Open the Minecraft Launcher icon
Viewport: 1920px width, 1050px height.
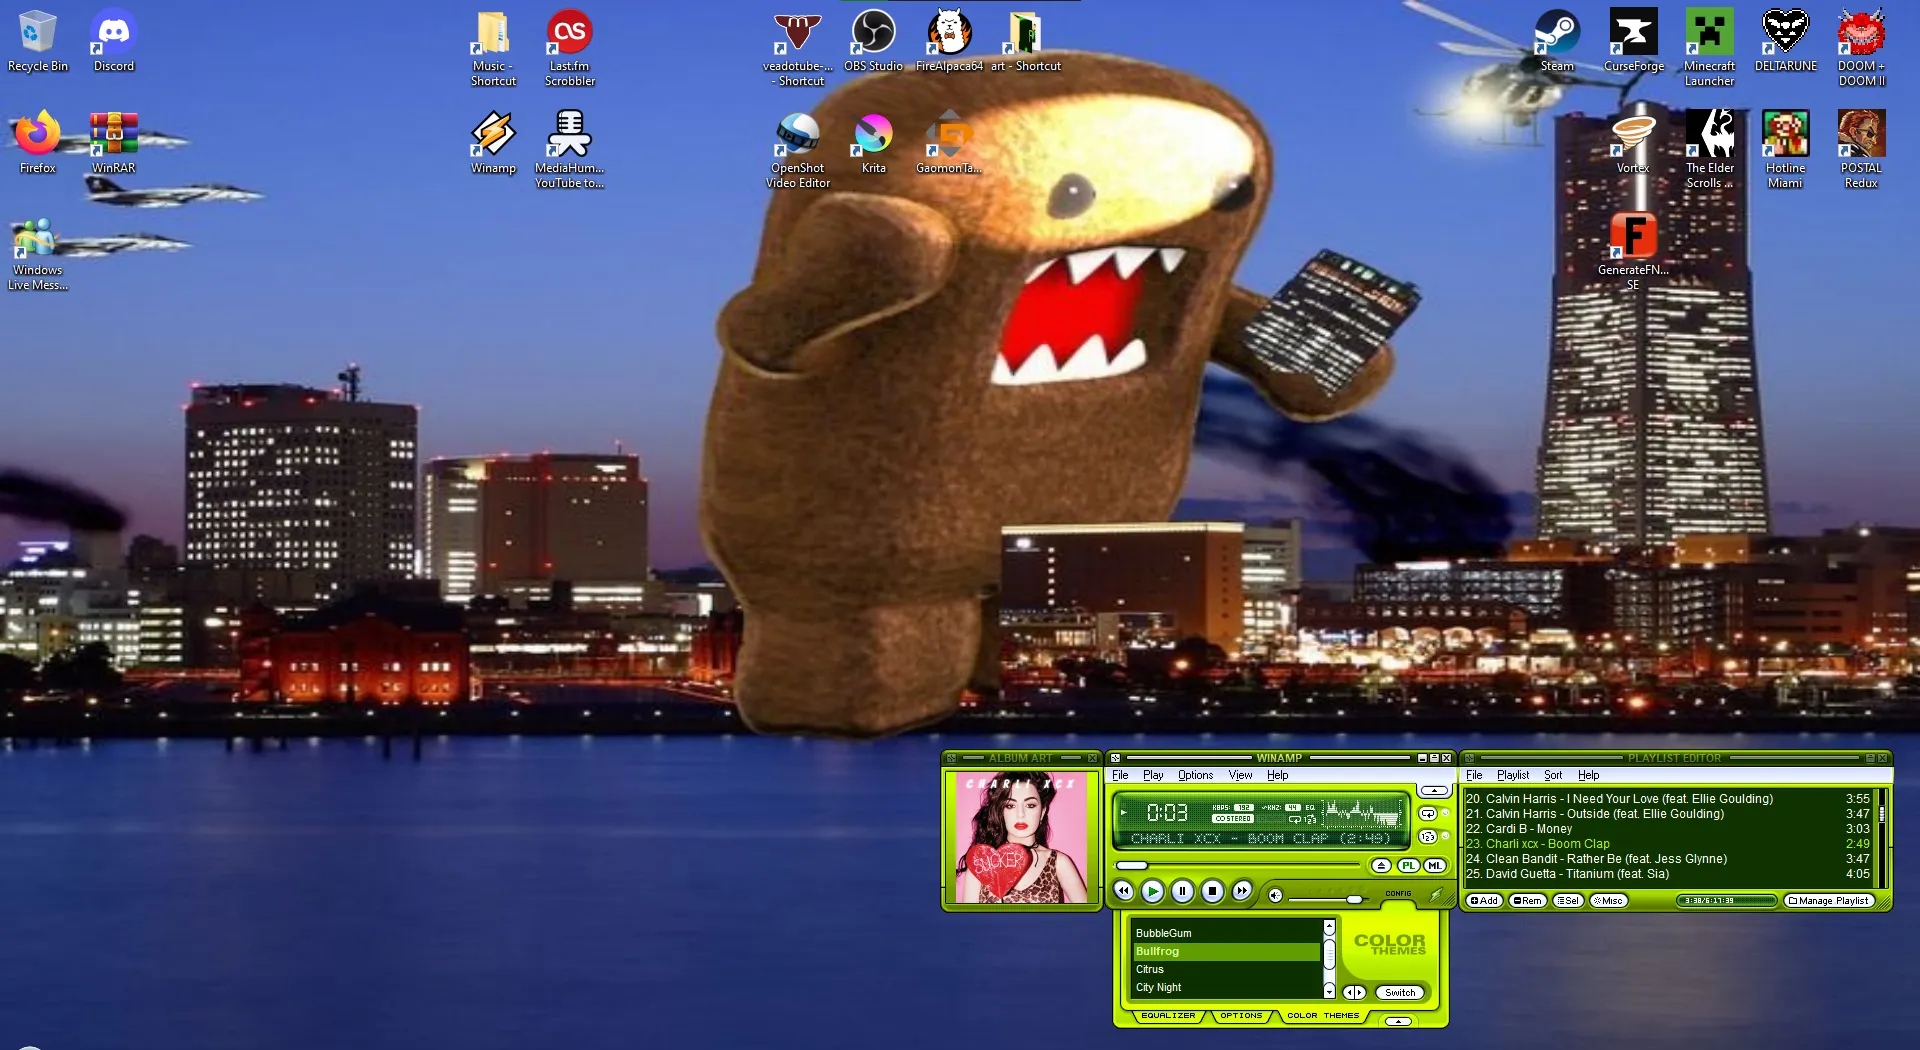pyautogui.click(x=1710, y=48)
